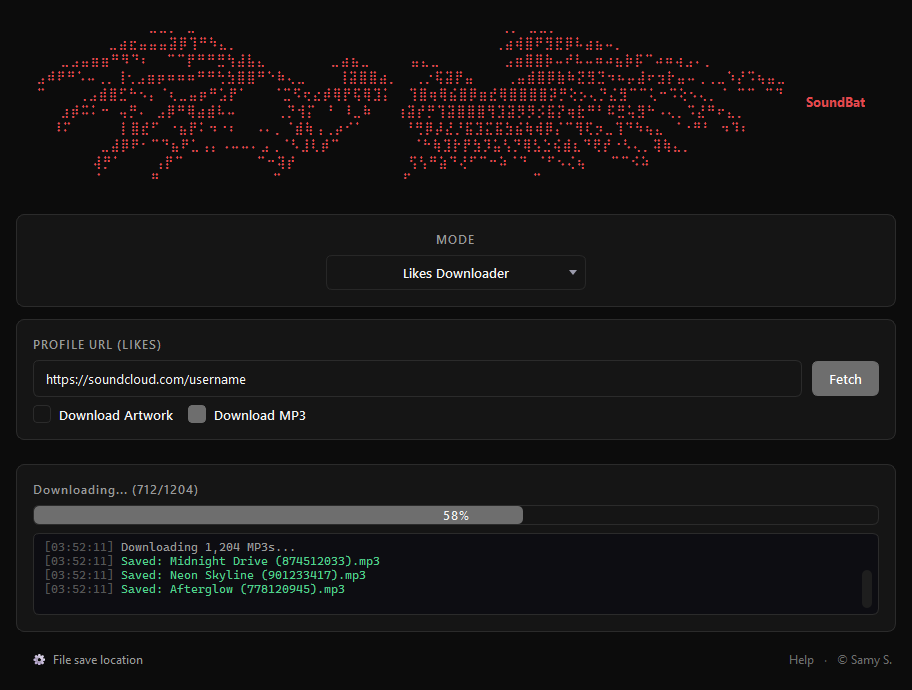Screen dimensions: 912x690
Task: Select log line "Downloading 1,204 MP3s..."
Action: click(208, 547)
